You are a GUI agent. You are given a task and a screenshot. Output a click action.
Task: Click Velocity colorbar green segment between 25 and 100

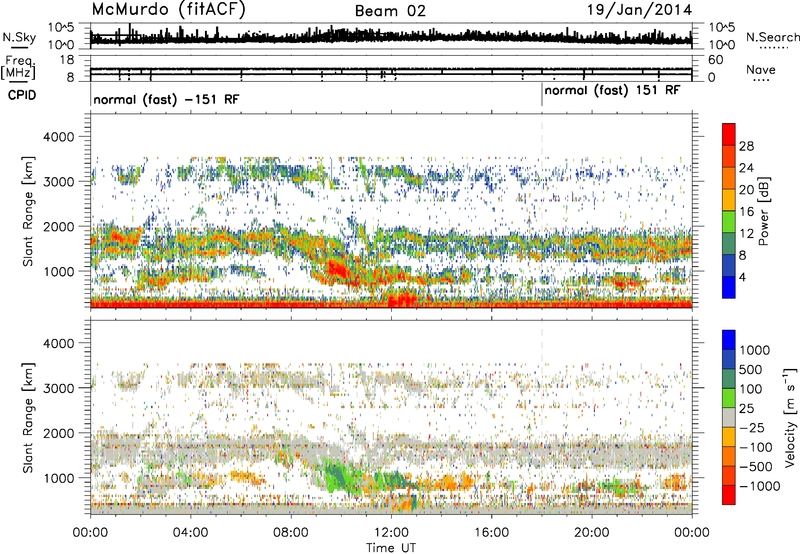(x=729, y=398)
